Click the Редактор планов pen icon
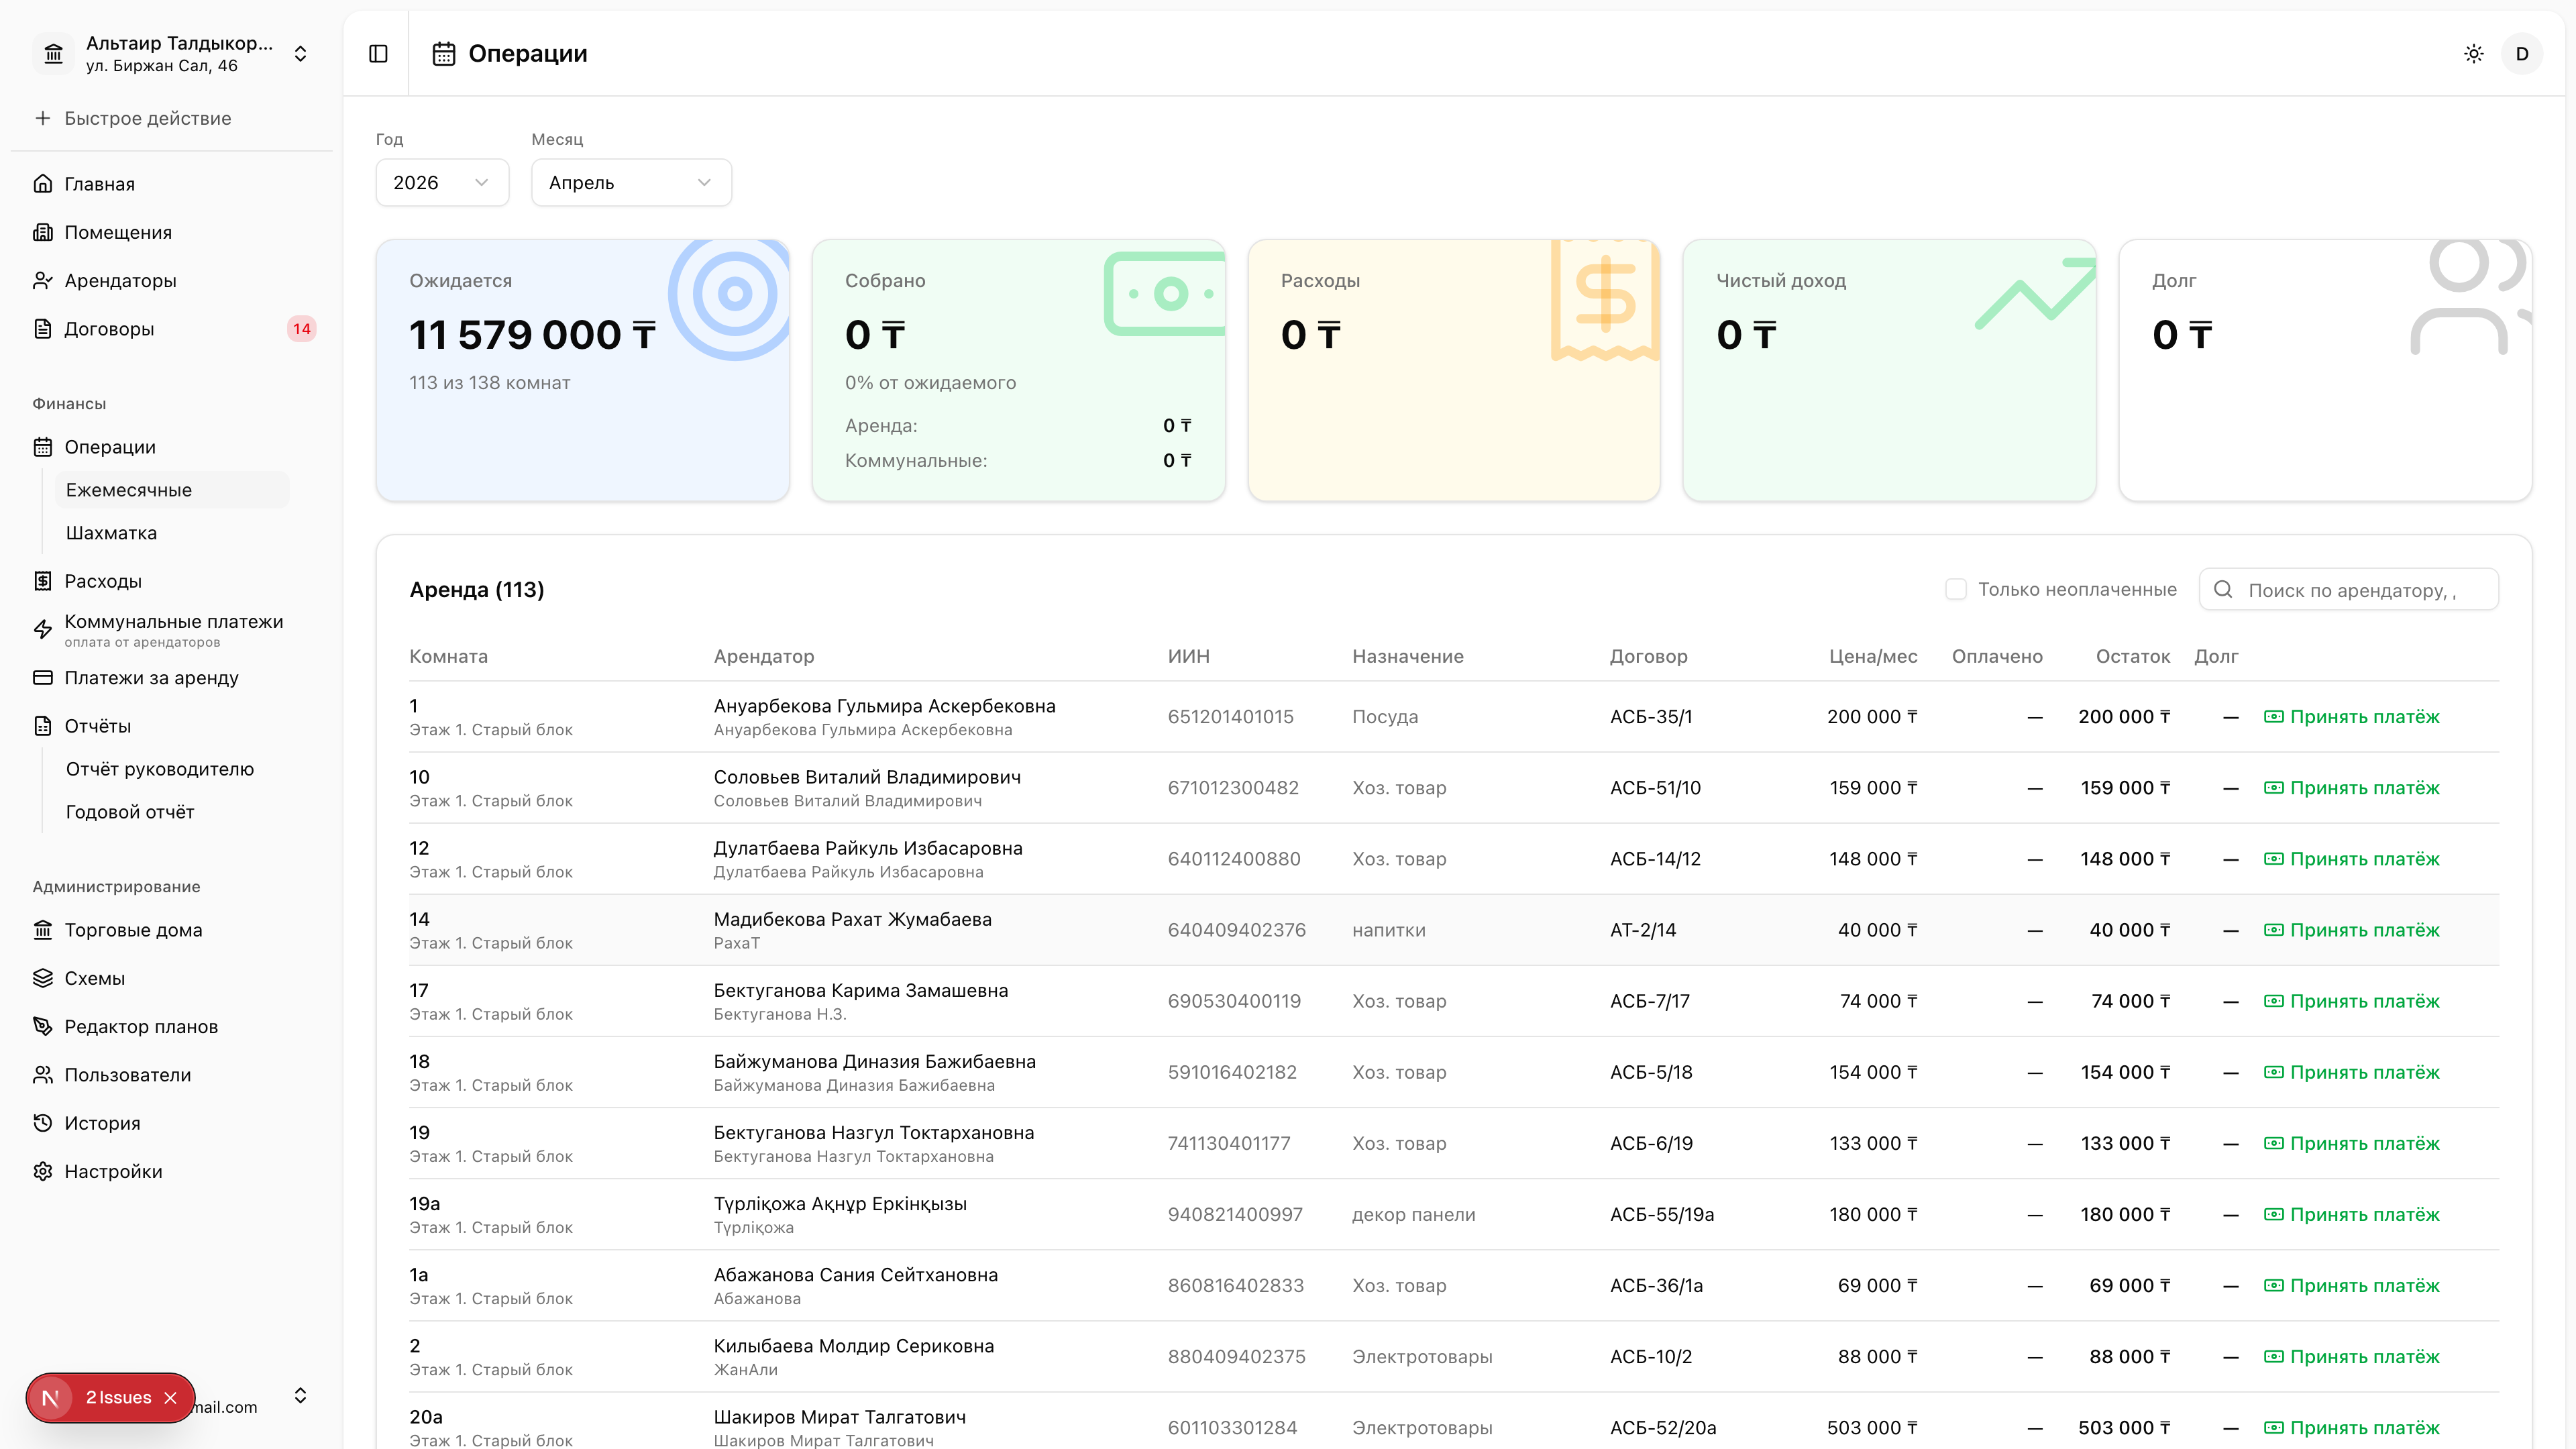 [43, 1027]
